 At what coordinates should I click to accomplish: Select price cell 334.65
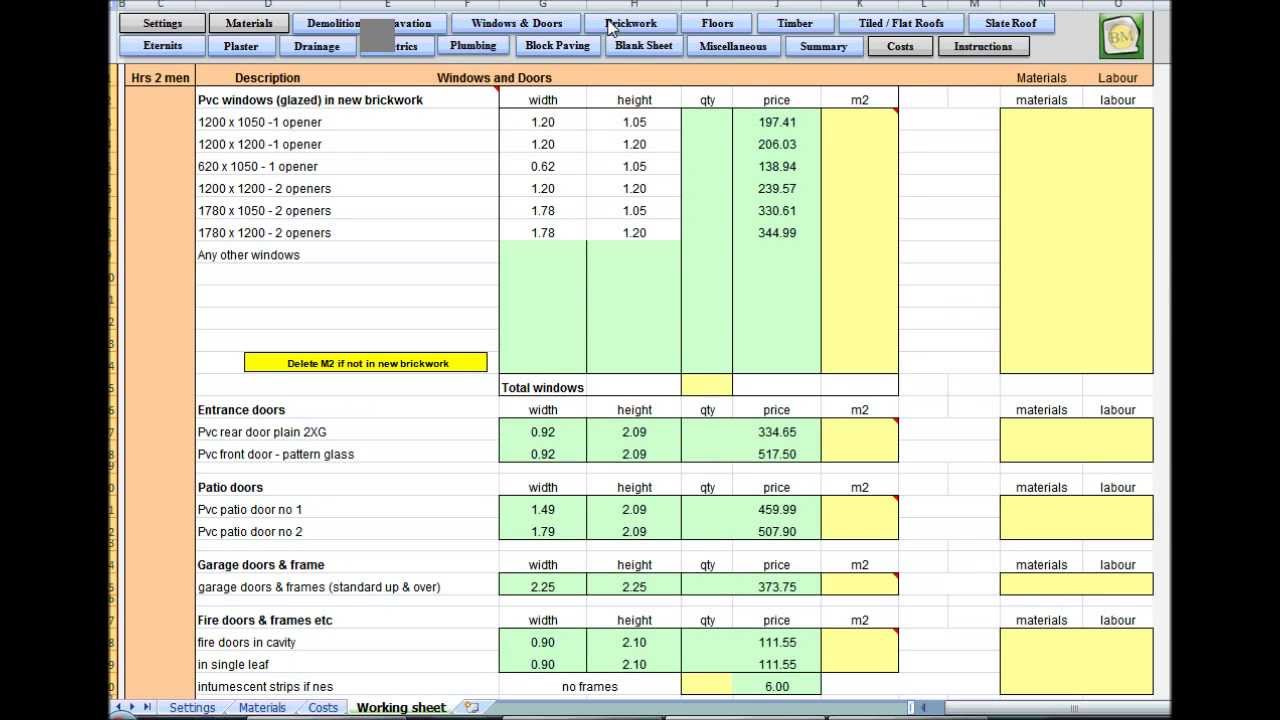pos(777,432)
